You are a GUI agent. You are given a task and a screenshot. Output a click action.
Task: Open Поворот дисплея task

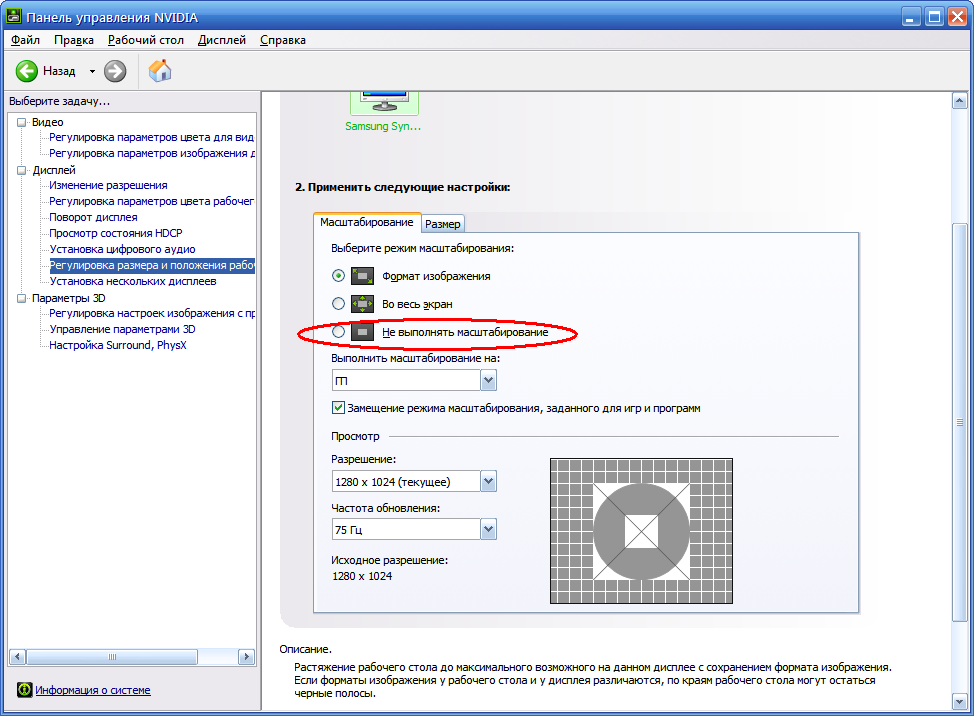(93, 217)
